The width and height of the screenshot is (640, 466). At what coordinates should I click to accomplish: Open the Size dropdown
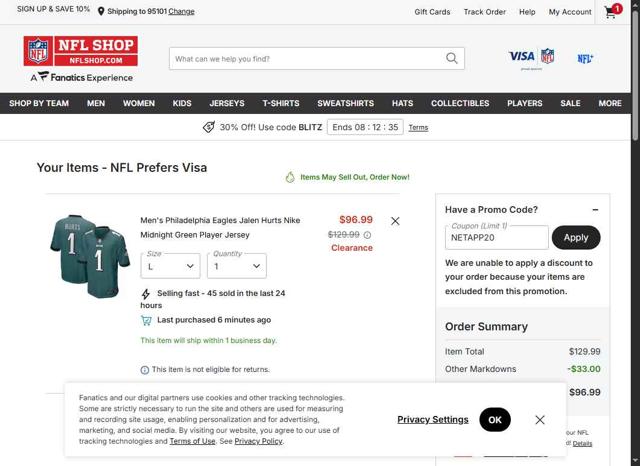tap(172, 265)
